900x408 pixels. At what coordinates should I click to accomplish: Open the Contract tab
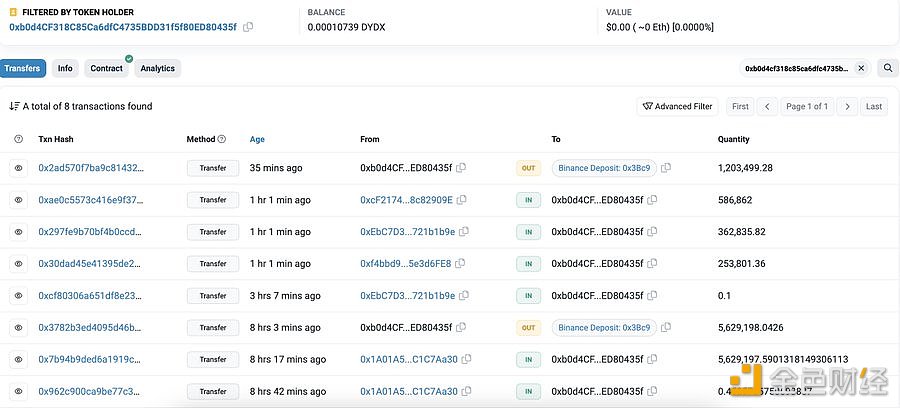coord(107,68)
